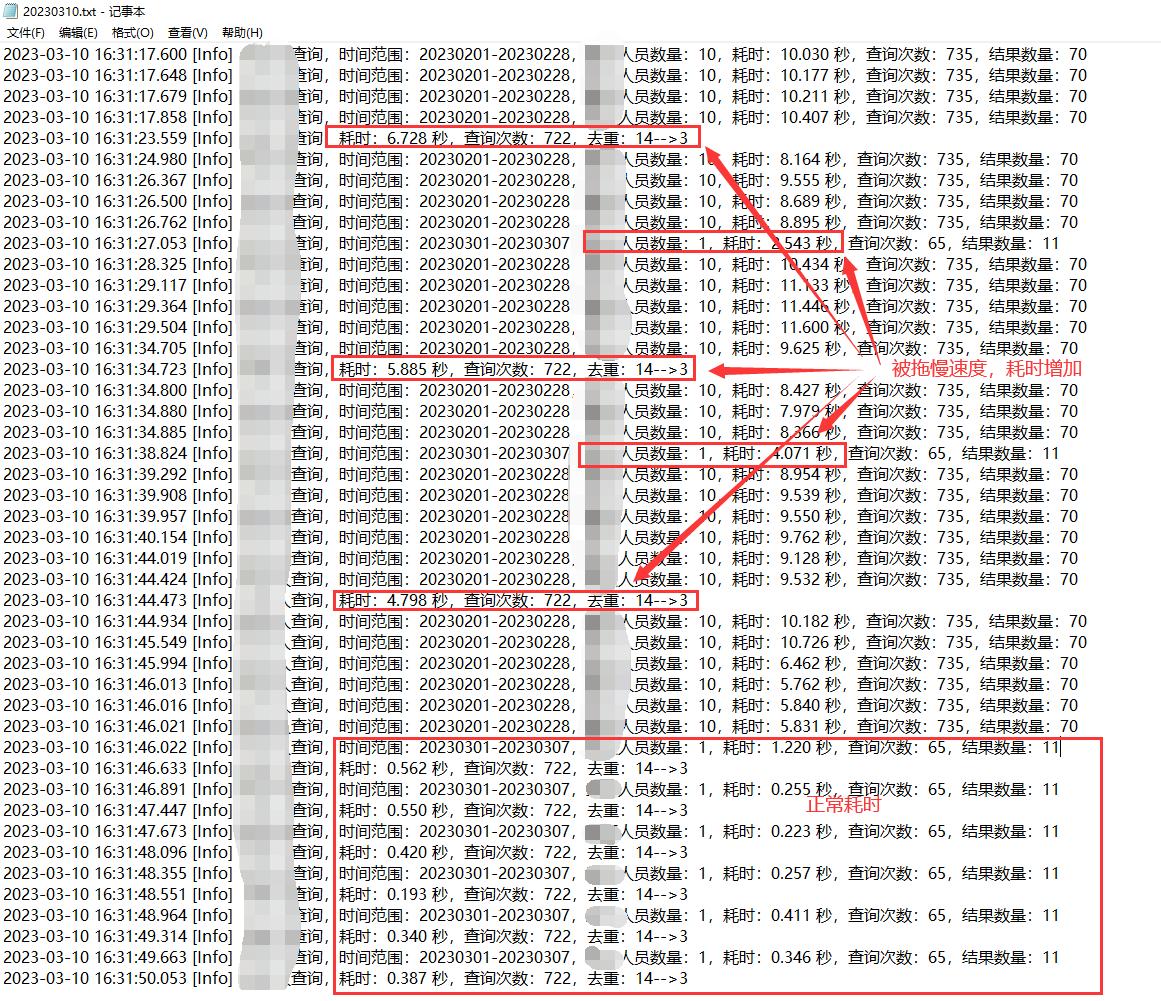Open the 帮助(H) menu
The height and width of the screenshot is (1001, 1161).
click(x=242, y=33)
